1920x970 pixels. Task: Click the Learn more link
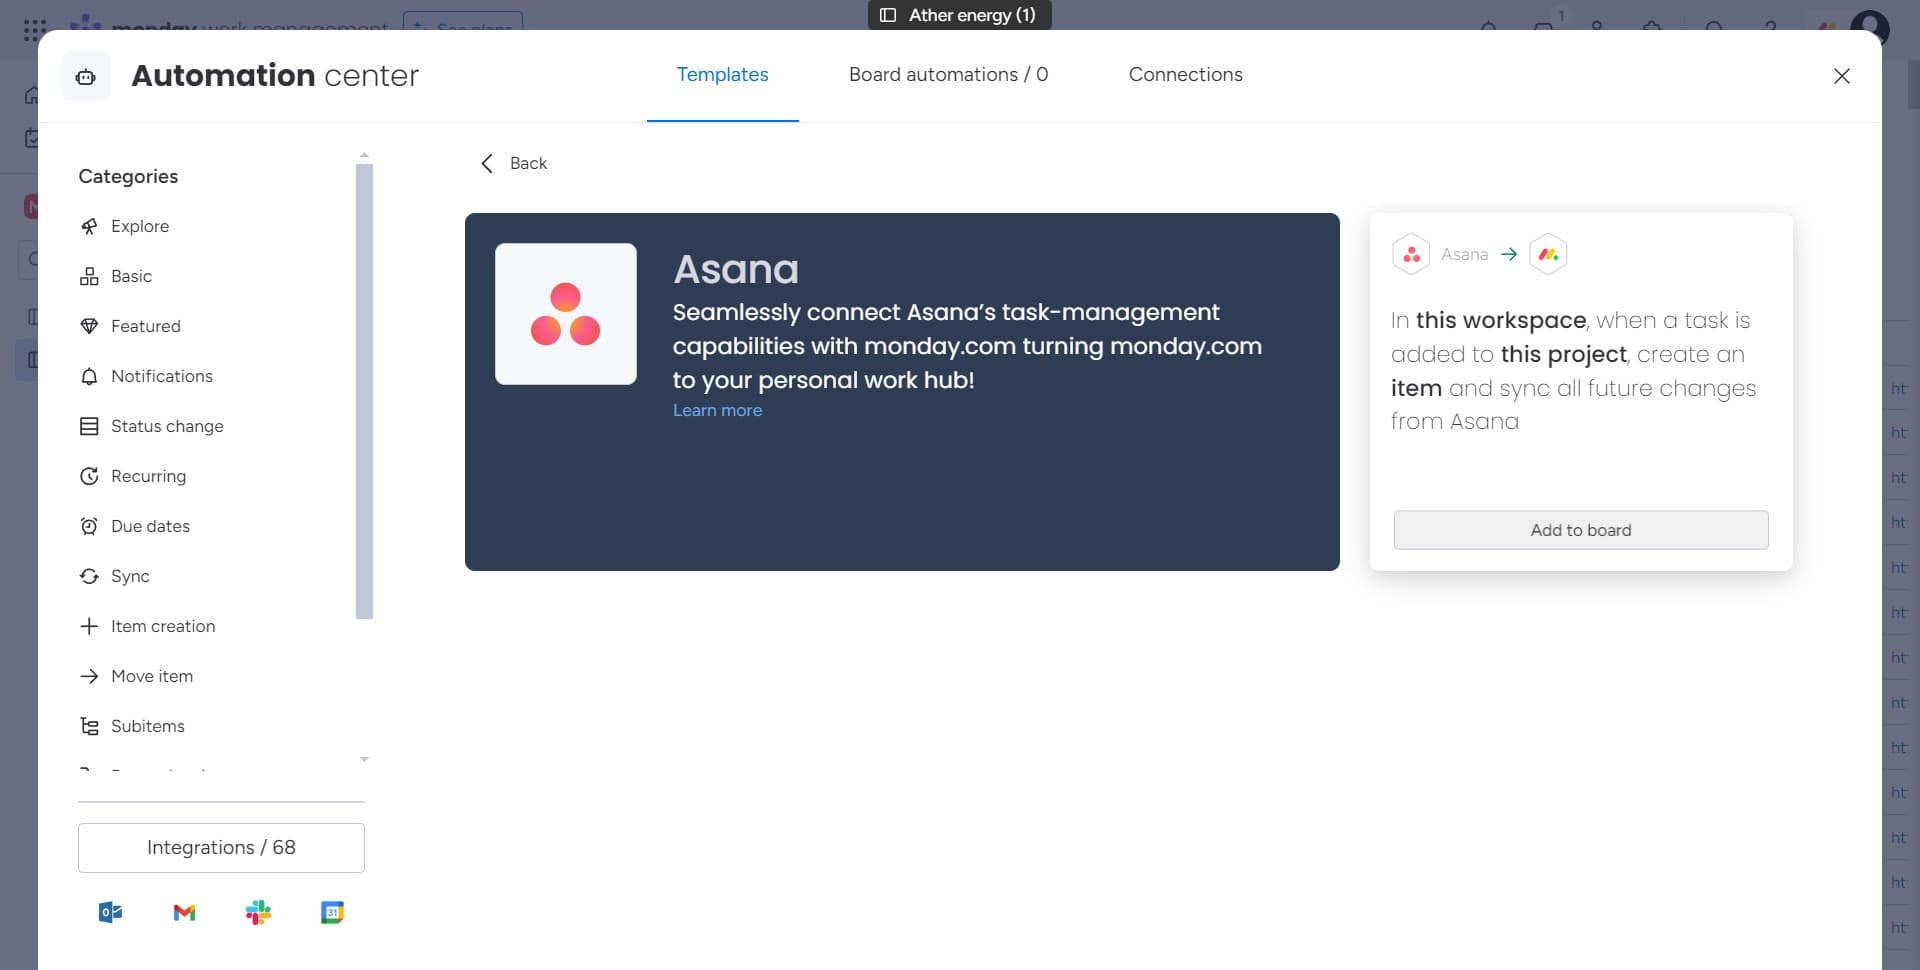[717, 410]
